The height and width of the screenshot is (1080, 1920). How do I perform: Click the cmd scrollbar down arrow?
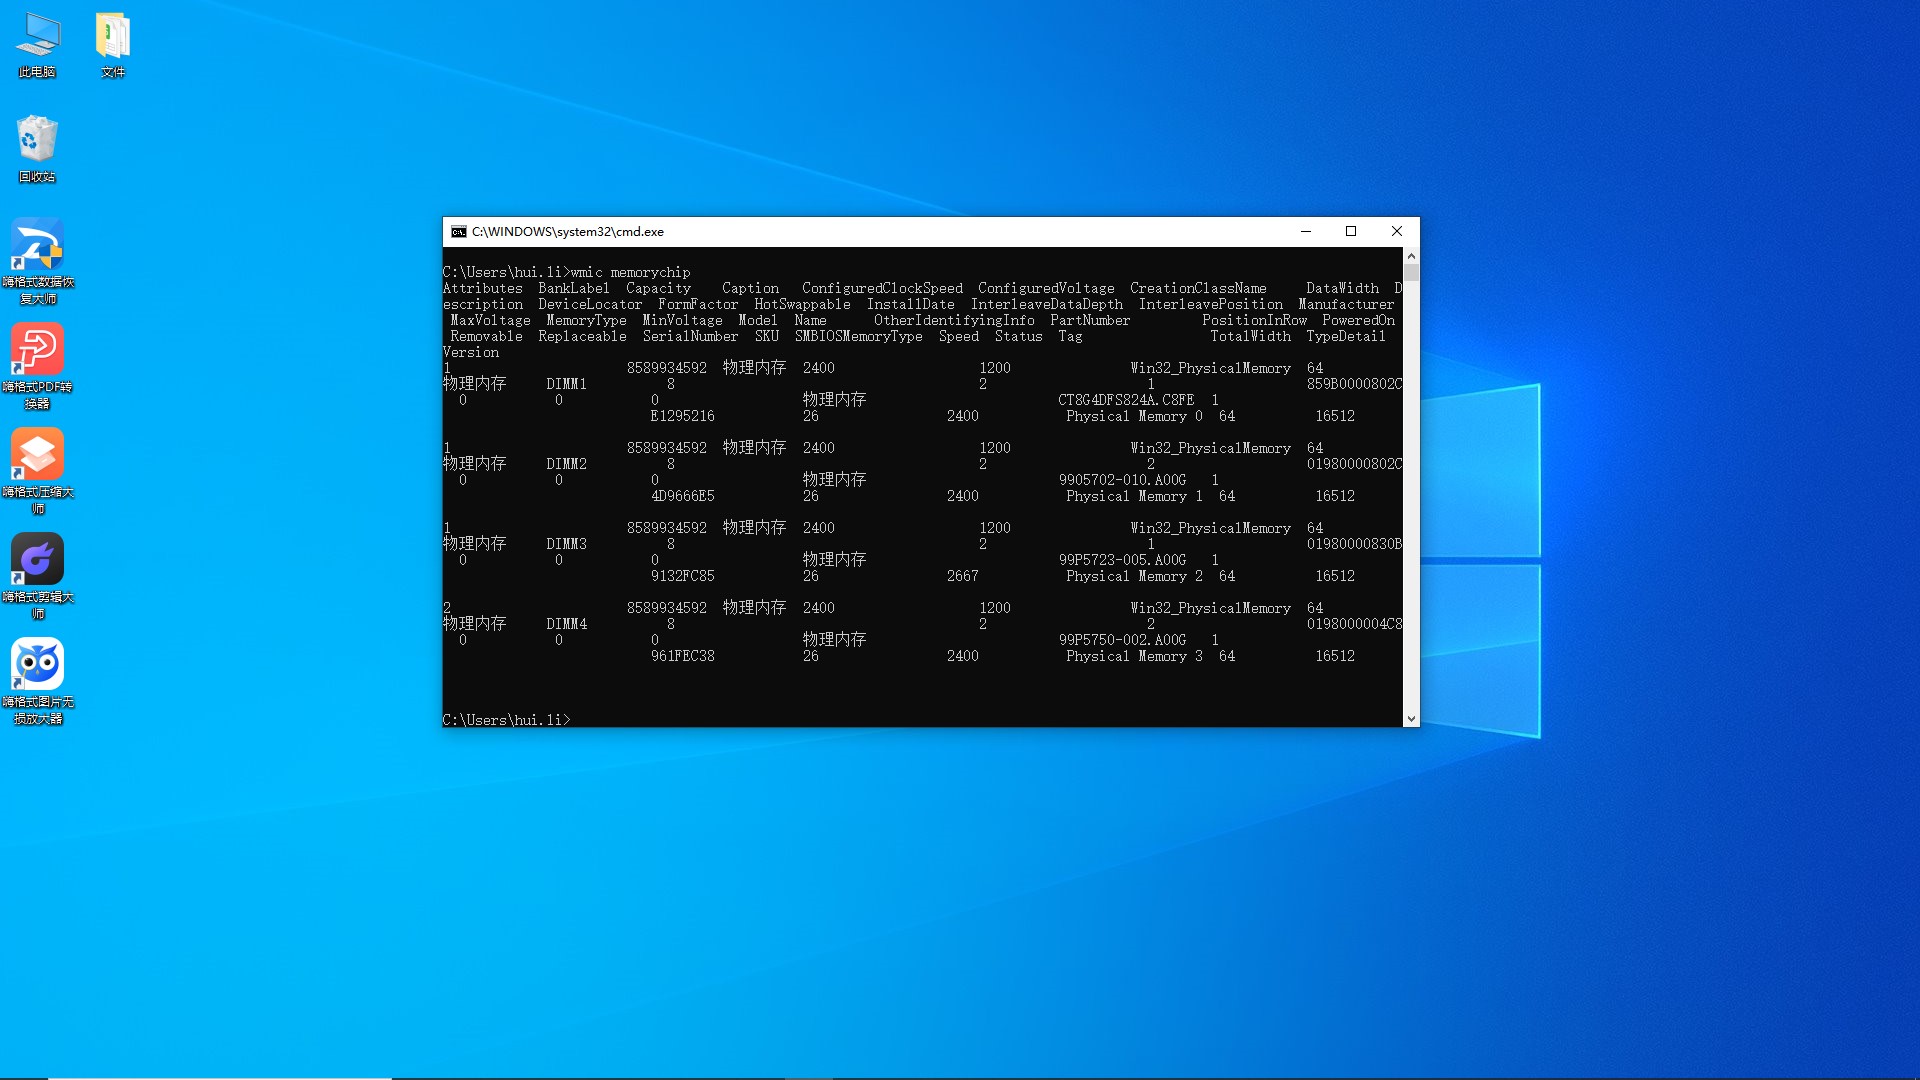[x=1411, y=718]
